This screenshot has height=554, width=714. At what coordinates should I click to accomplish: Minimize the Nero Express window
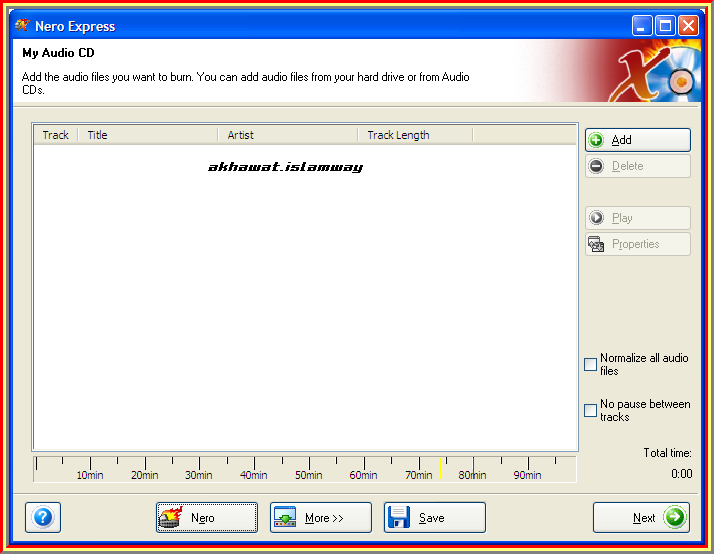tap(642, 25)
